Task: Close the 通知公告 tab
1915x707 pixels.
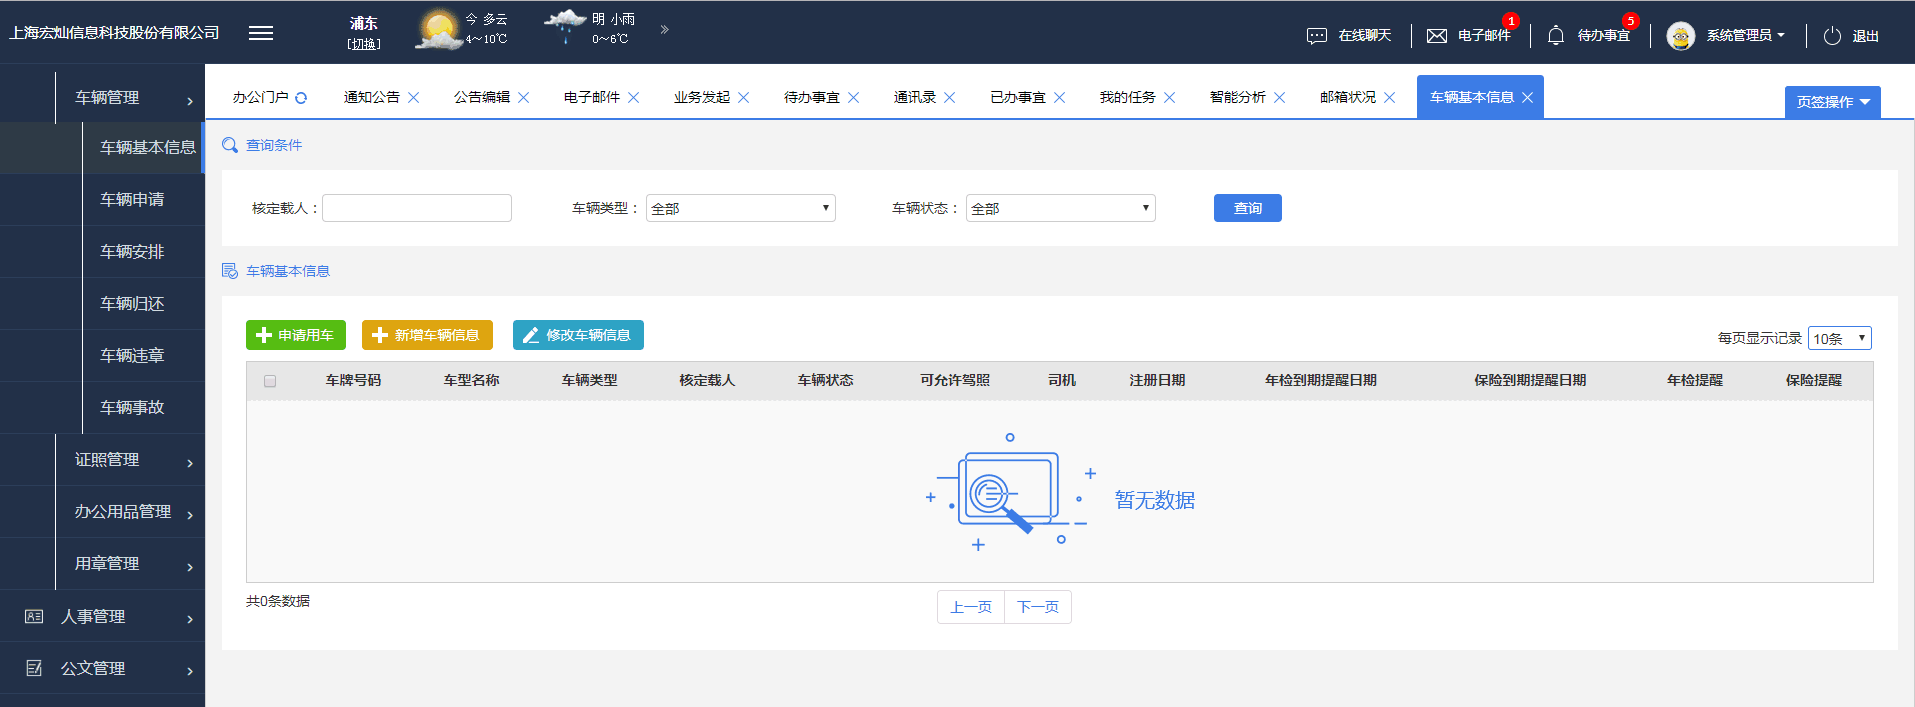Action: point(414,98)
